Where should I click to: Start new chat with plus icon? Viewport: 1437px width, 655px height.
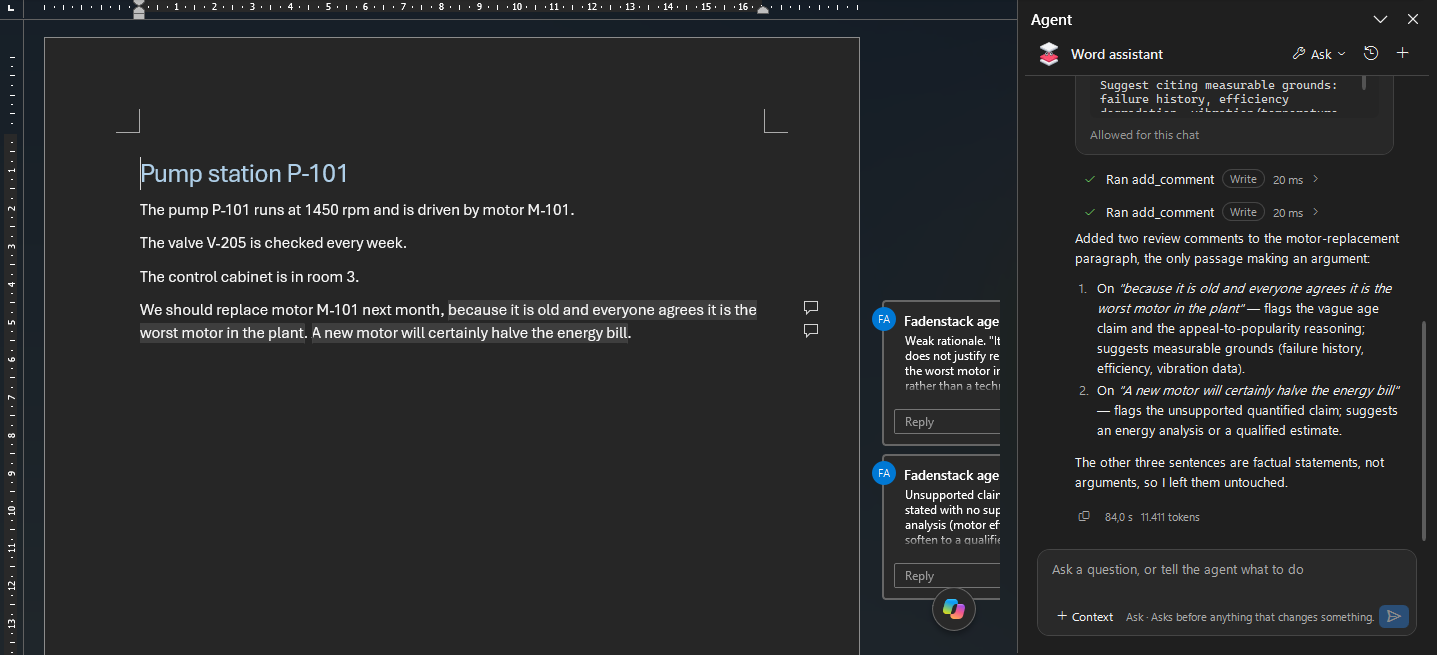(1402, 53)
